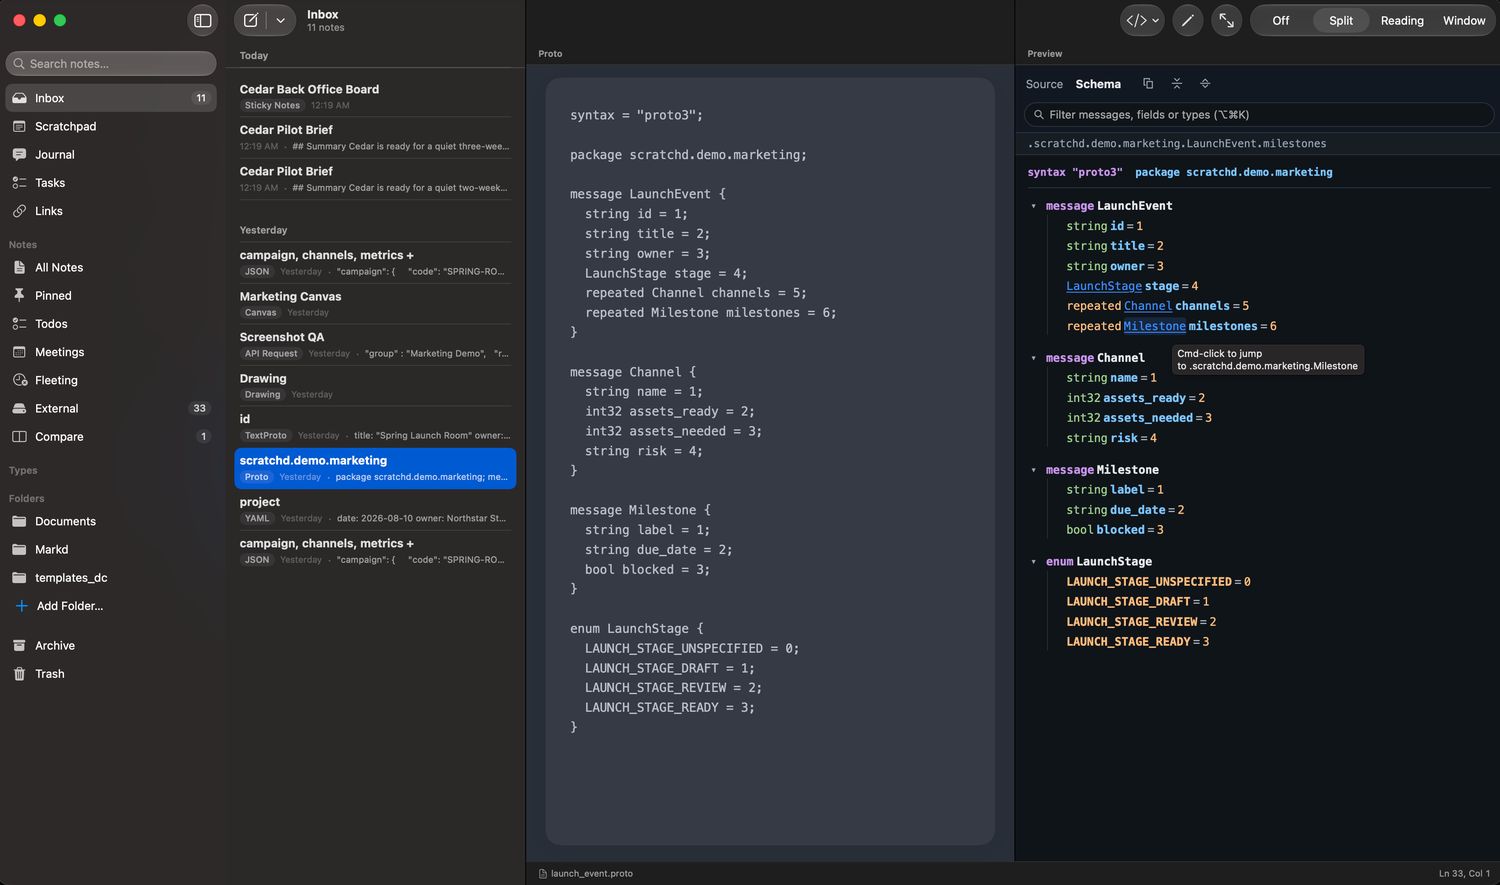Click the pencil edit icon in toolbar
The height and width of the screenshot is (885, 1500).
tap(1187, 20)
